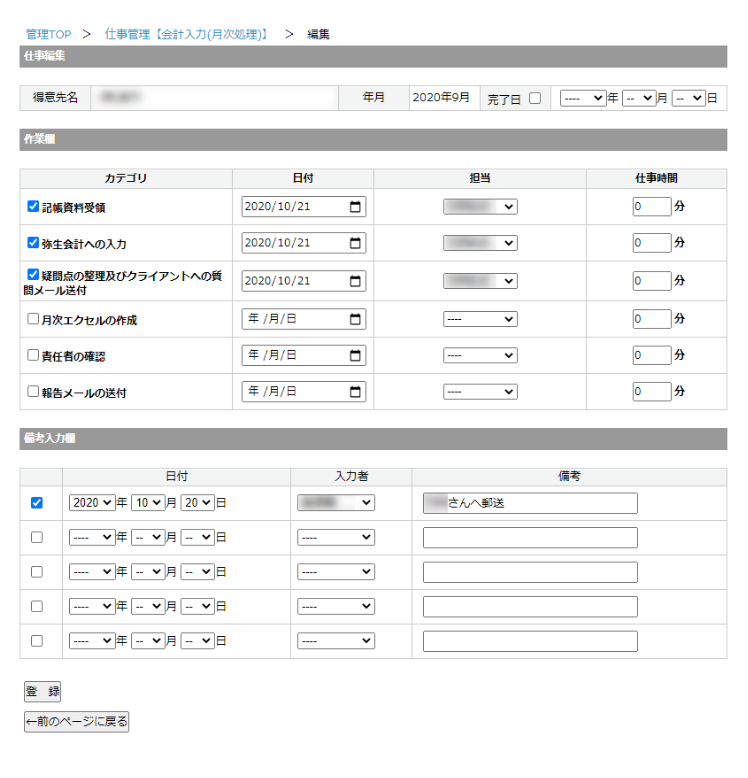Open calendar picker for 記帳資料受領 date
The height and width of the screenshot is (778, 748).
coord(355,207)
